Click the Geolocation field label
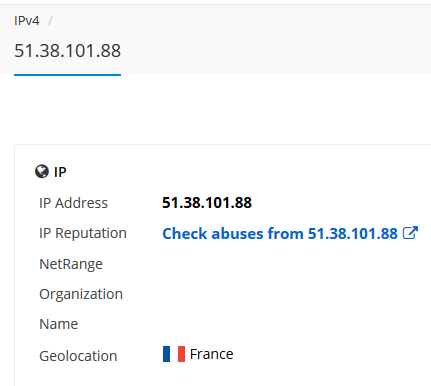 coord(78,356)
